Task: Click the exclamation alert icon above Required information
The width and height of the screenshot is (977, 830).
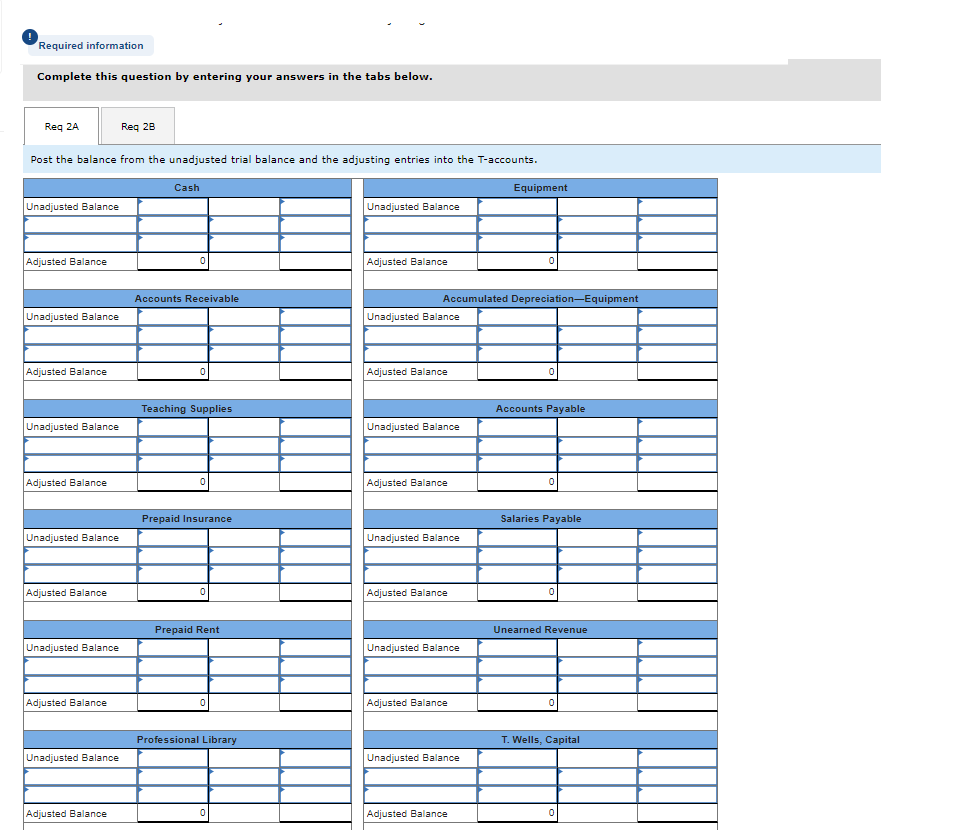Action: [29, 36]
